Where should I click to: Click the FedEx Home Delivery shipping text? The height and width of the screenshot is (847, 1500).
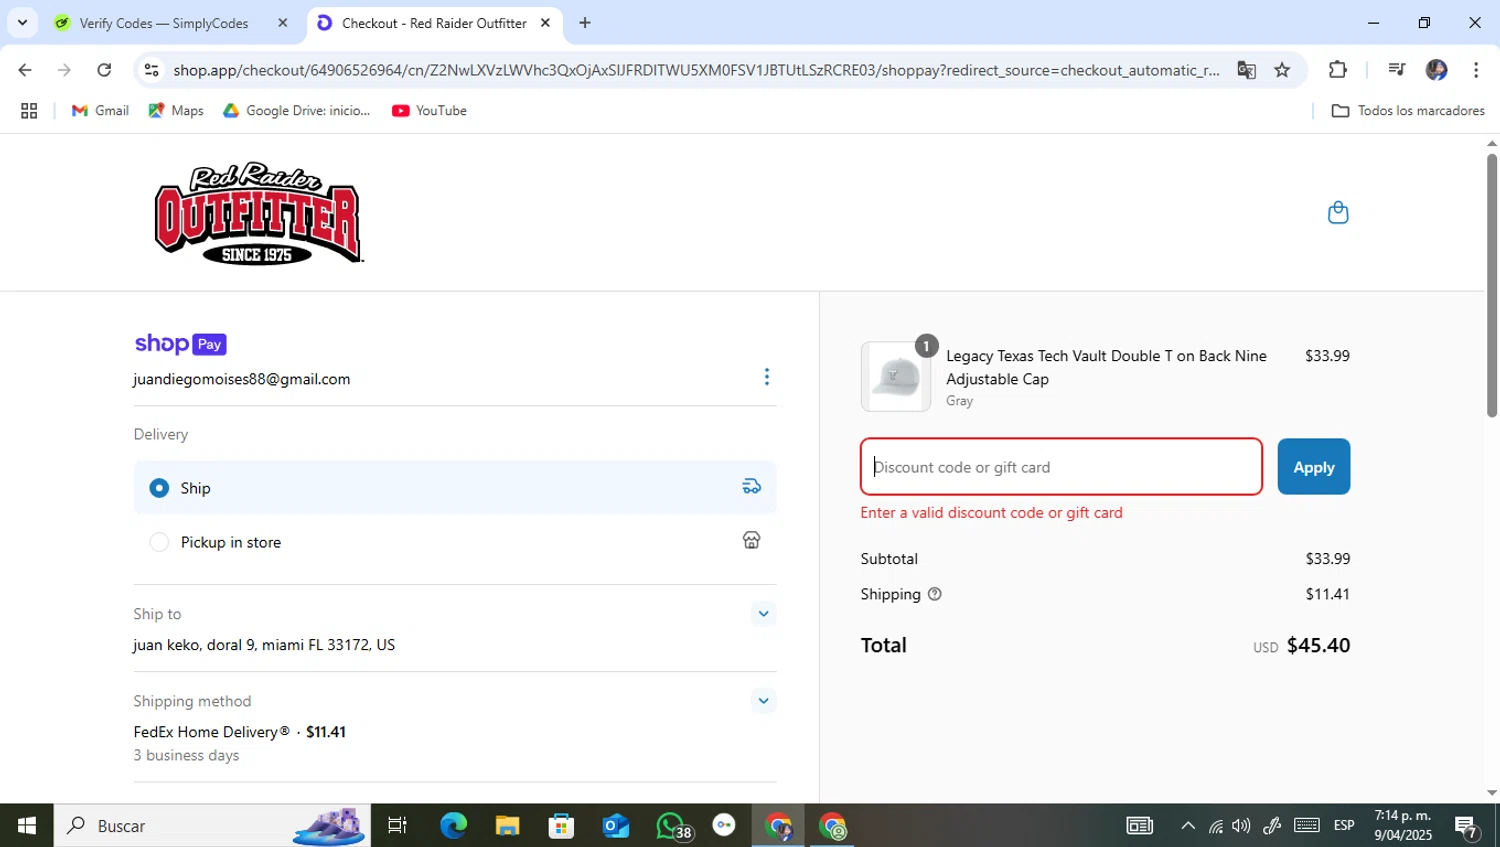[240, 732]
